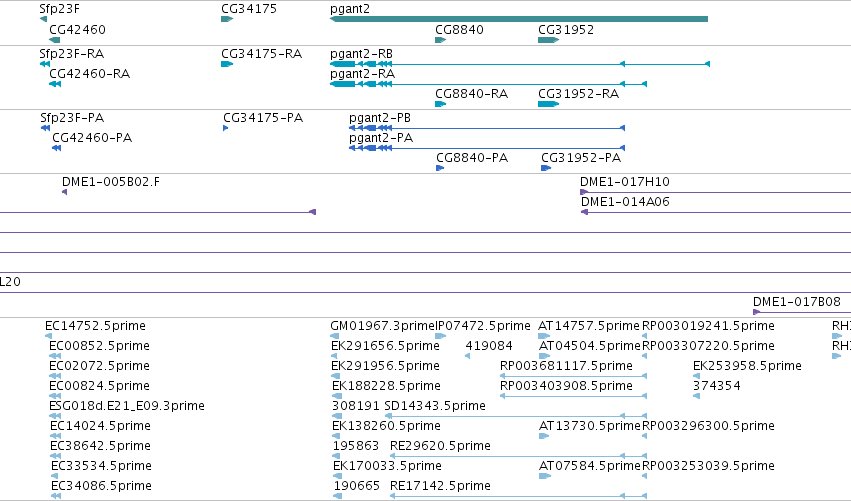Open EST EC38642.5prime
Viewport: 851px width, 501px height.
(55, 456)
